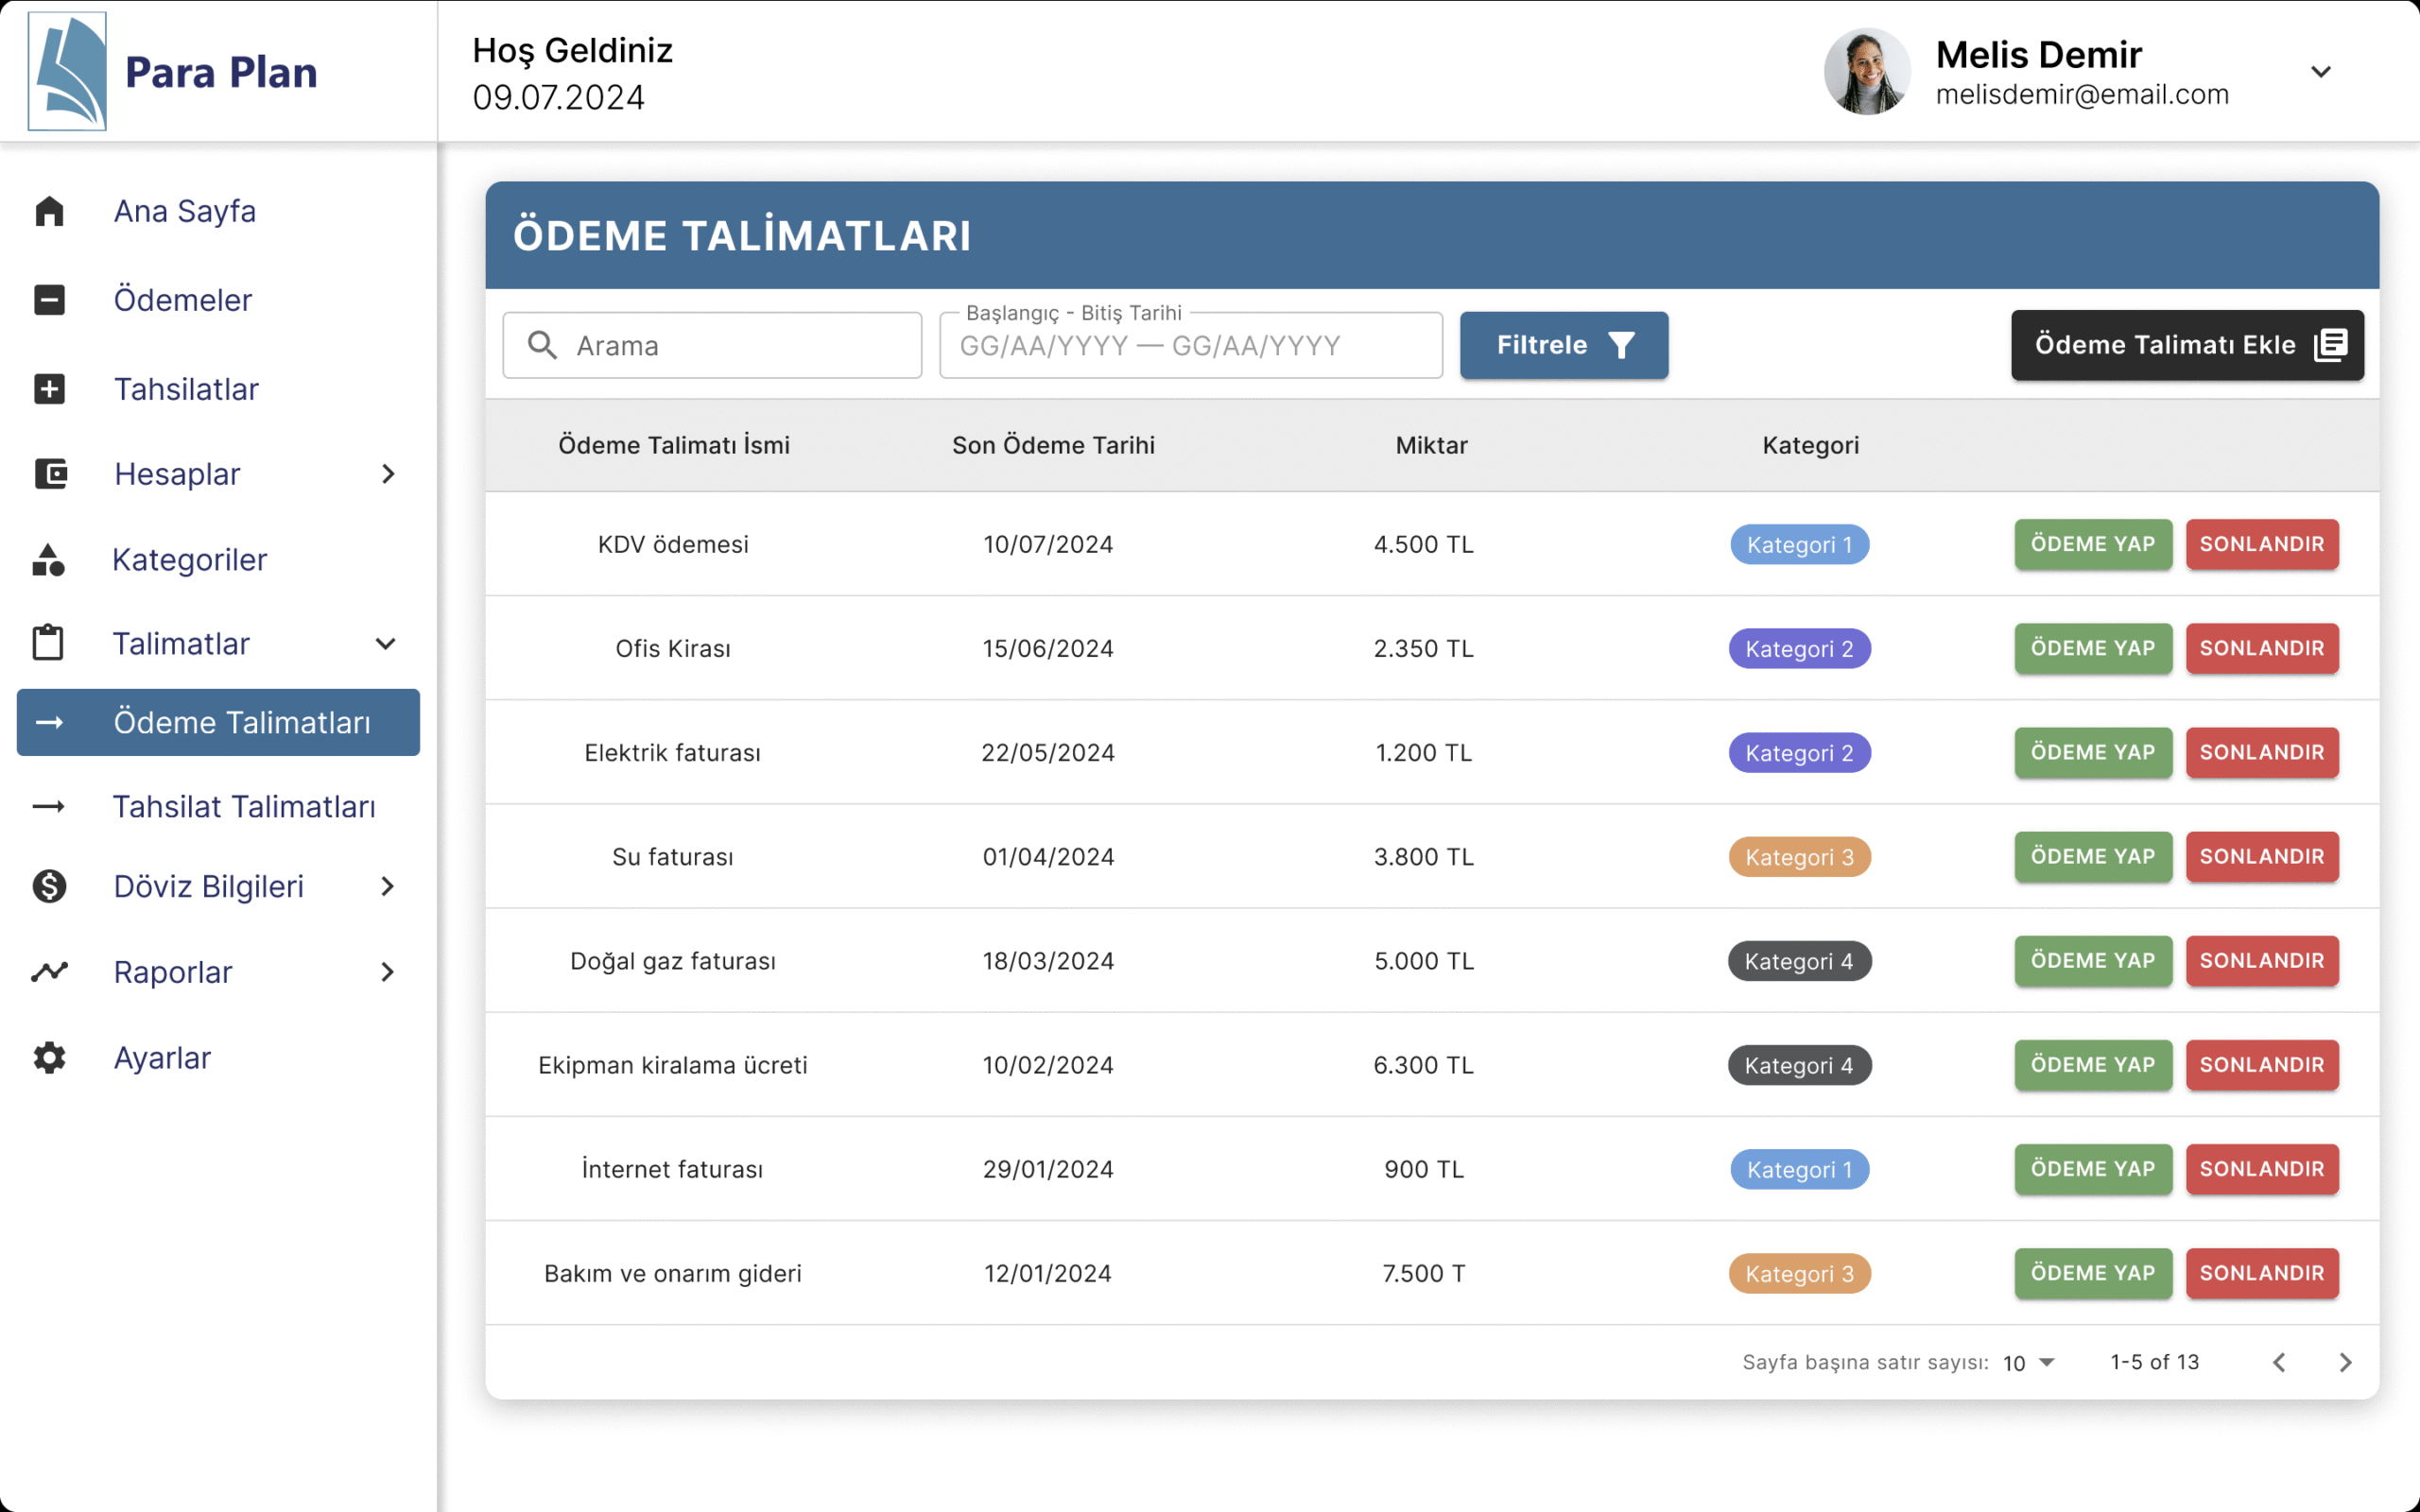Click the Döviz Bilgileri dollar icon

49,886
